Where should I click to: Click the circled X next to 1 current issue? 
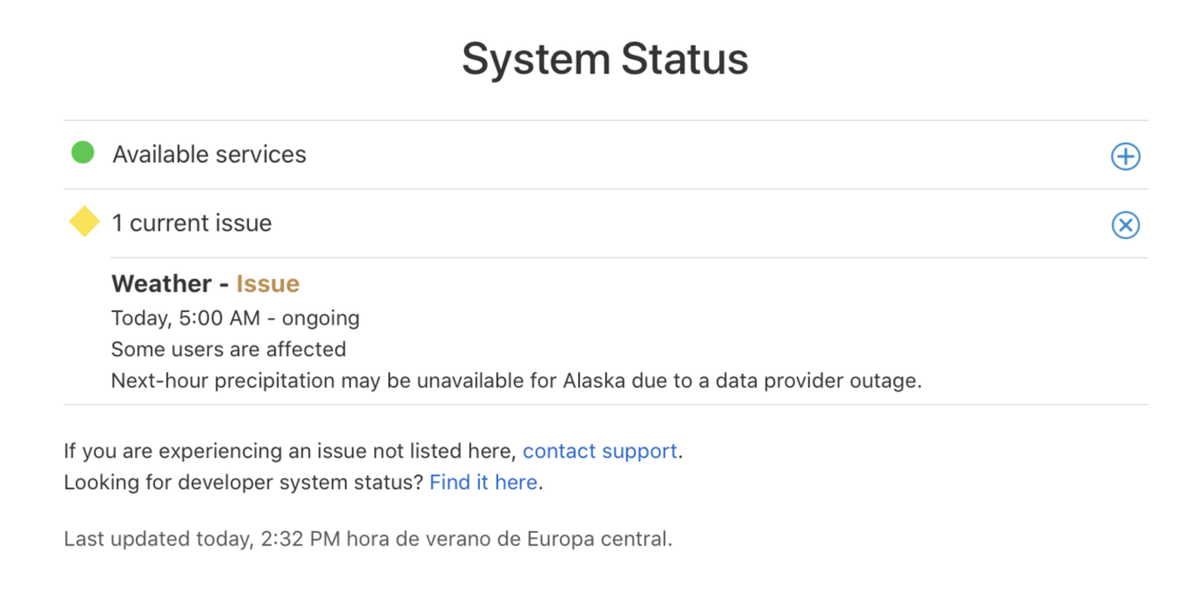point(1126,225)
